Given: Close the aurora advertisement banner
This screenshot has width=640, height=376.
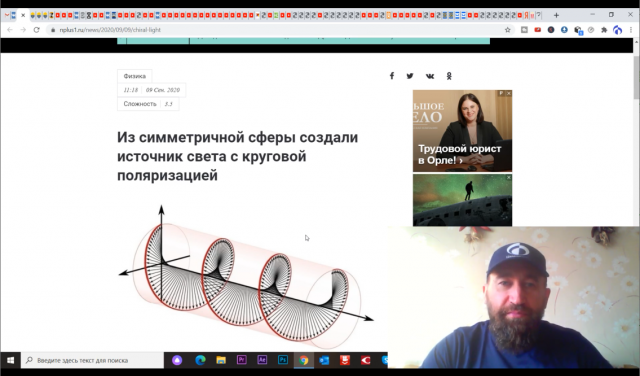Looking at the screenshot, I should tap(509, 177).
